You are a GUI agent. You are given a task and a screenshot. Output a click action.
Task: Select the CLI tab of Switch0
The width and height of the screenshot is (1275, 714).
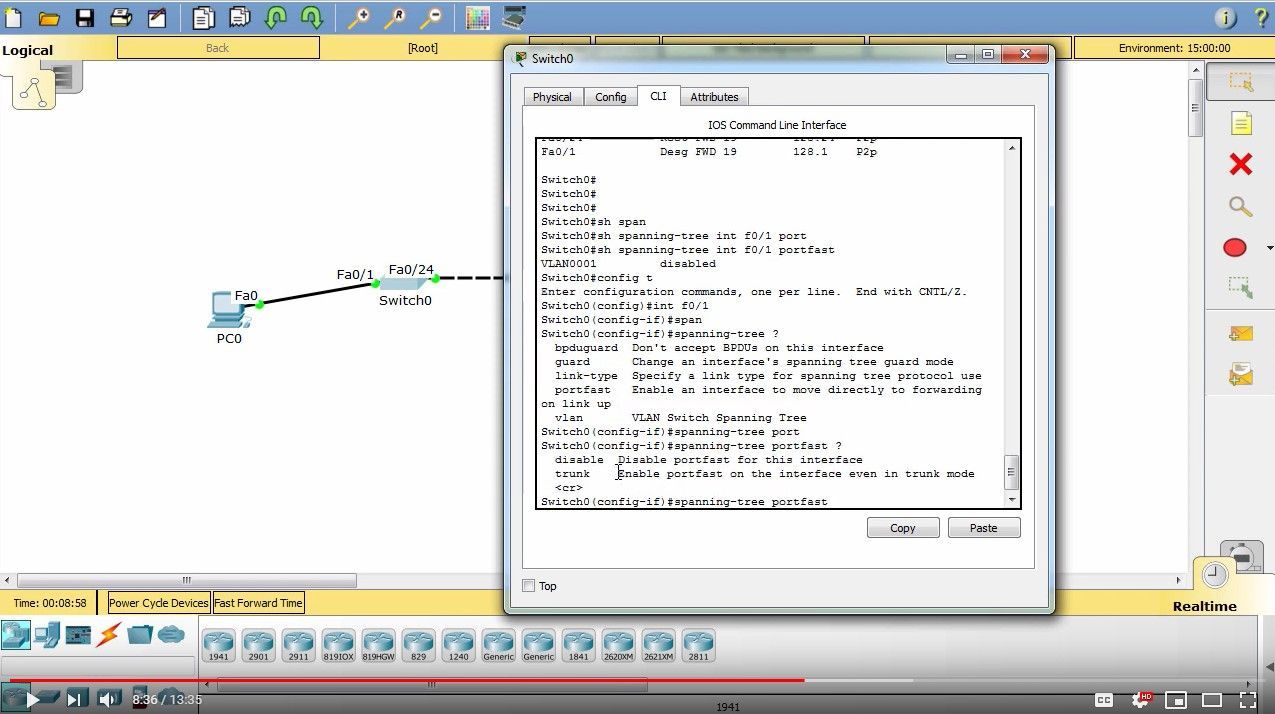point(658,96)
